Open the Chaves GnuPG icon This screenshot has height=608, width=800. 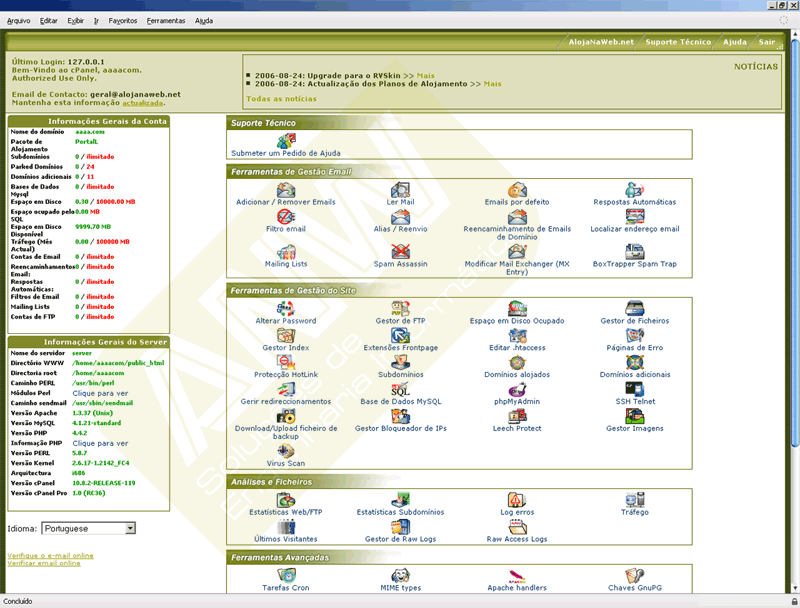click(x=635, y=575)
